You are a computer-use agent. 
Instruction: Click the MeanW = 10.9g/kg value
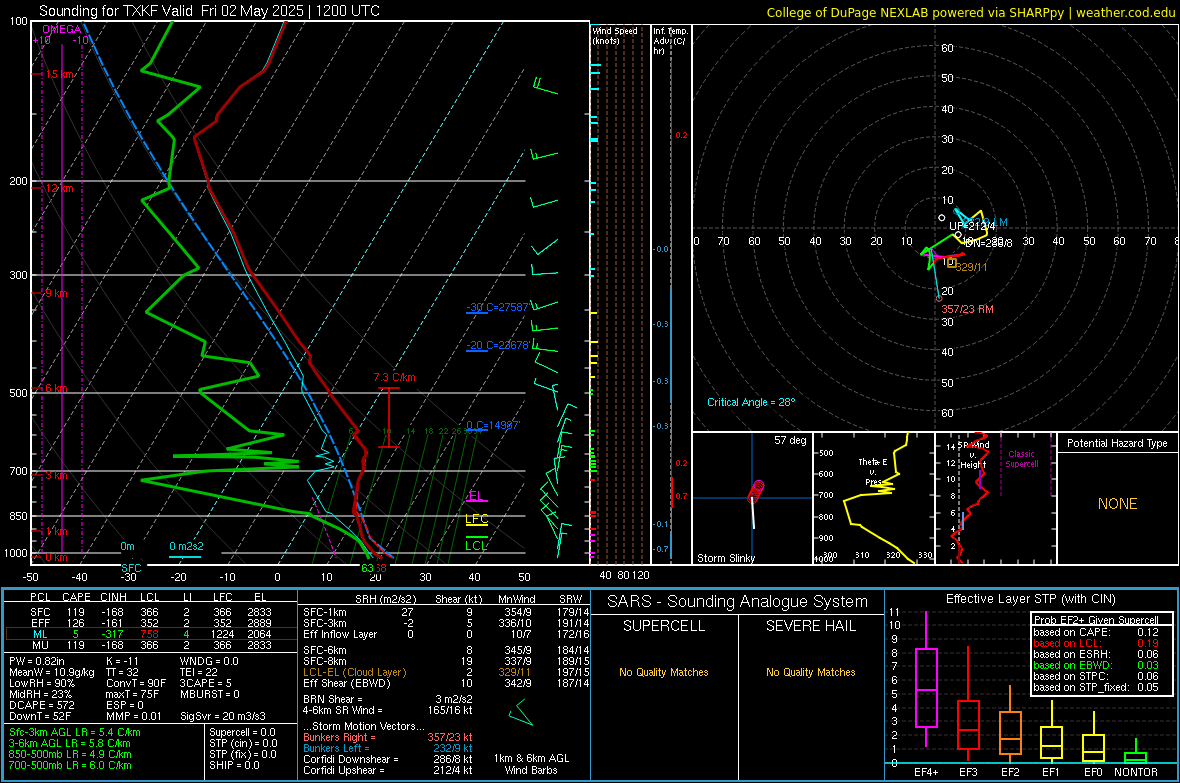click(x=52, y=672)
